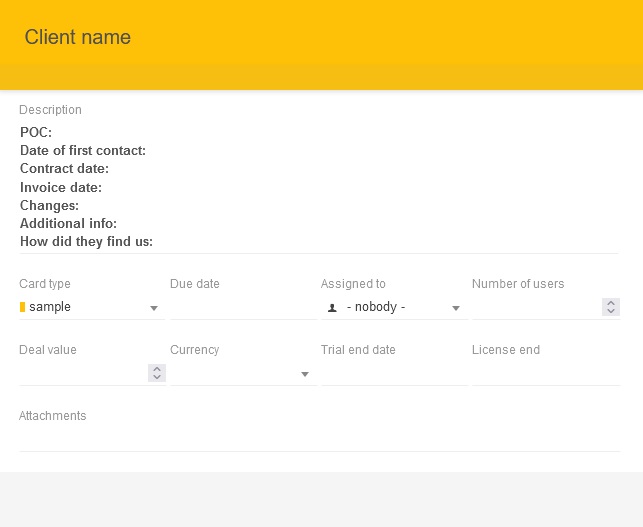Screen dimensions: 643x527
Task: Decrease Deal value with down arrow
Action: click(x=157, y=378)
